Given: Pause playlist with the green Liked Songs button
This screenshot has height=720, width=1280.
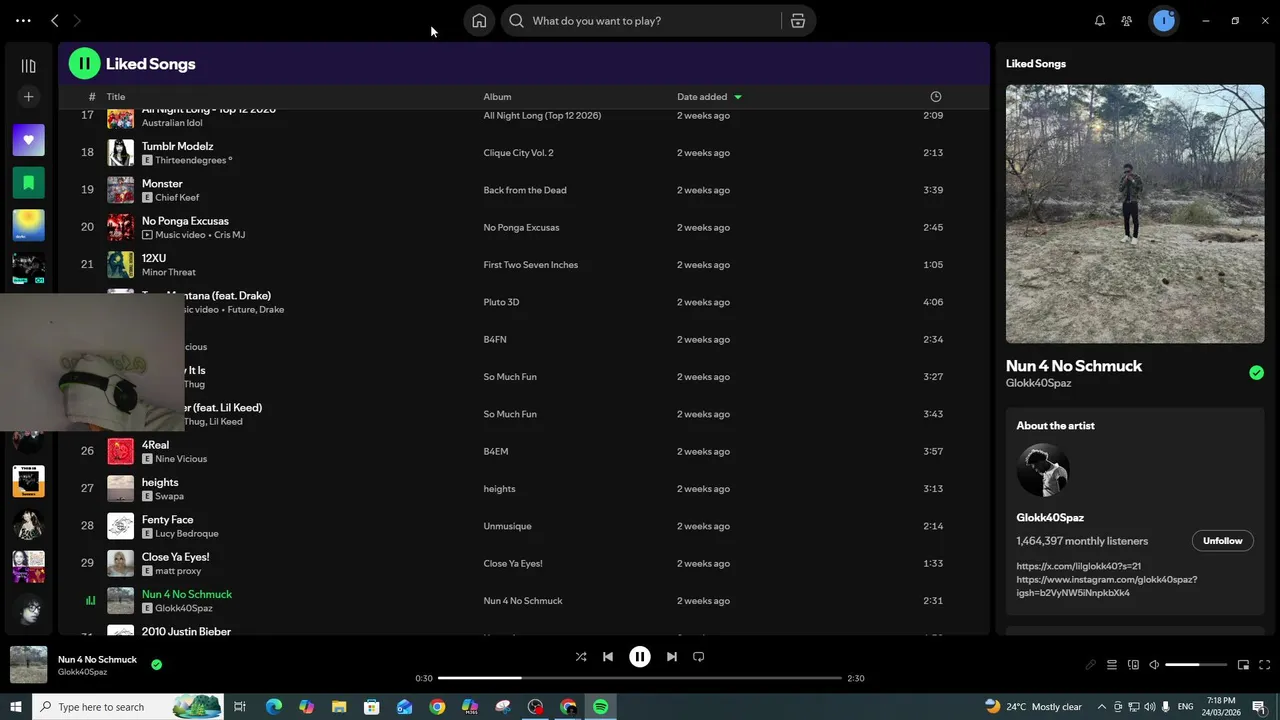Looking at the screenshot, I should (84, 63).
